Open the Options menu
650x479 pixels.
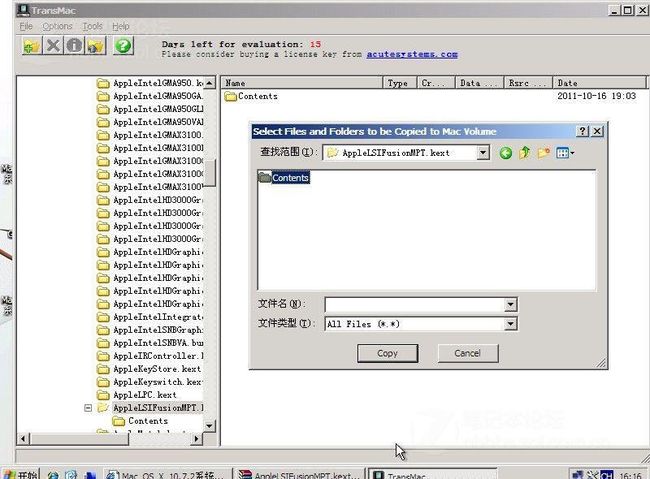57,26
